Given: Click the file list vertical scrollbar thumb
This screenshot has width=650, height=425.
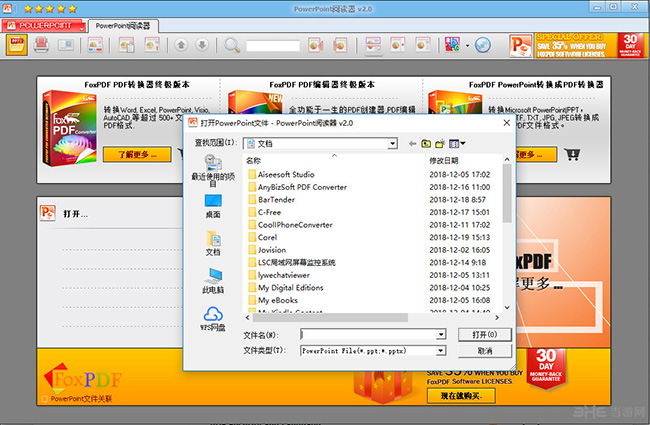Looking at the screenshot, I should (x=507, y=193).
